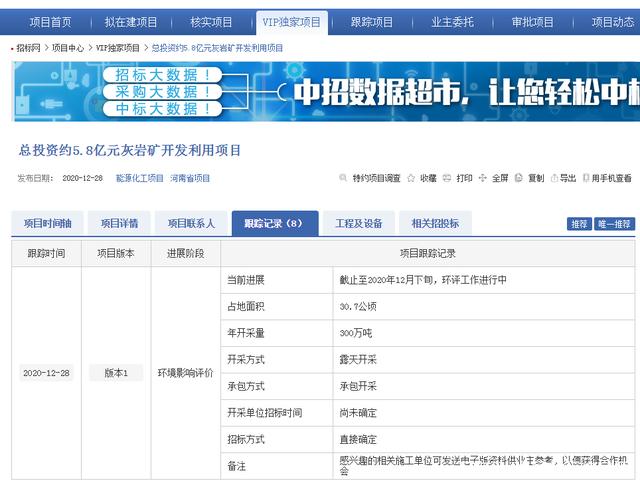Click the 项目中心 breadcrumb link
640x487 pixels.
click(x=68, y=48)
